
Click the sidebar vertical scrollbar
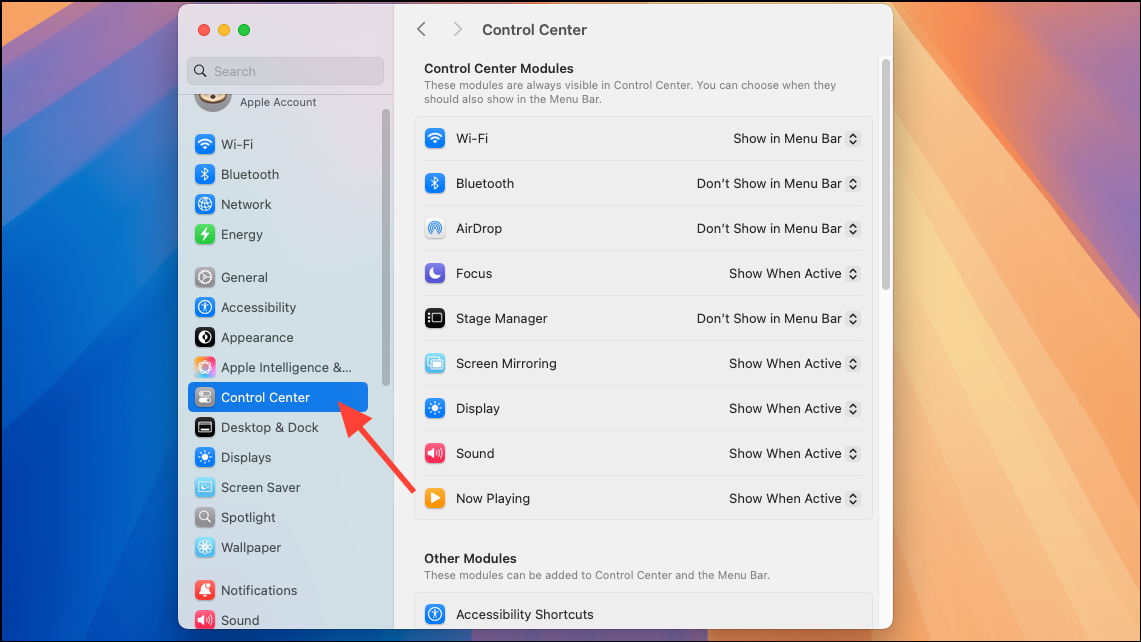pyautogui.click(x=386, y=247)
